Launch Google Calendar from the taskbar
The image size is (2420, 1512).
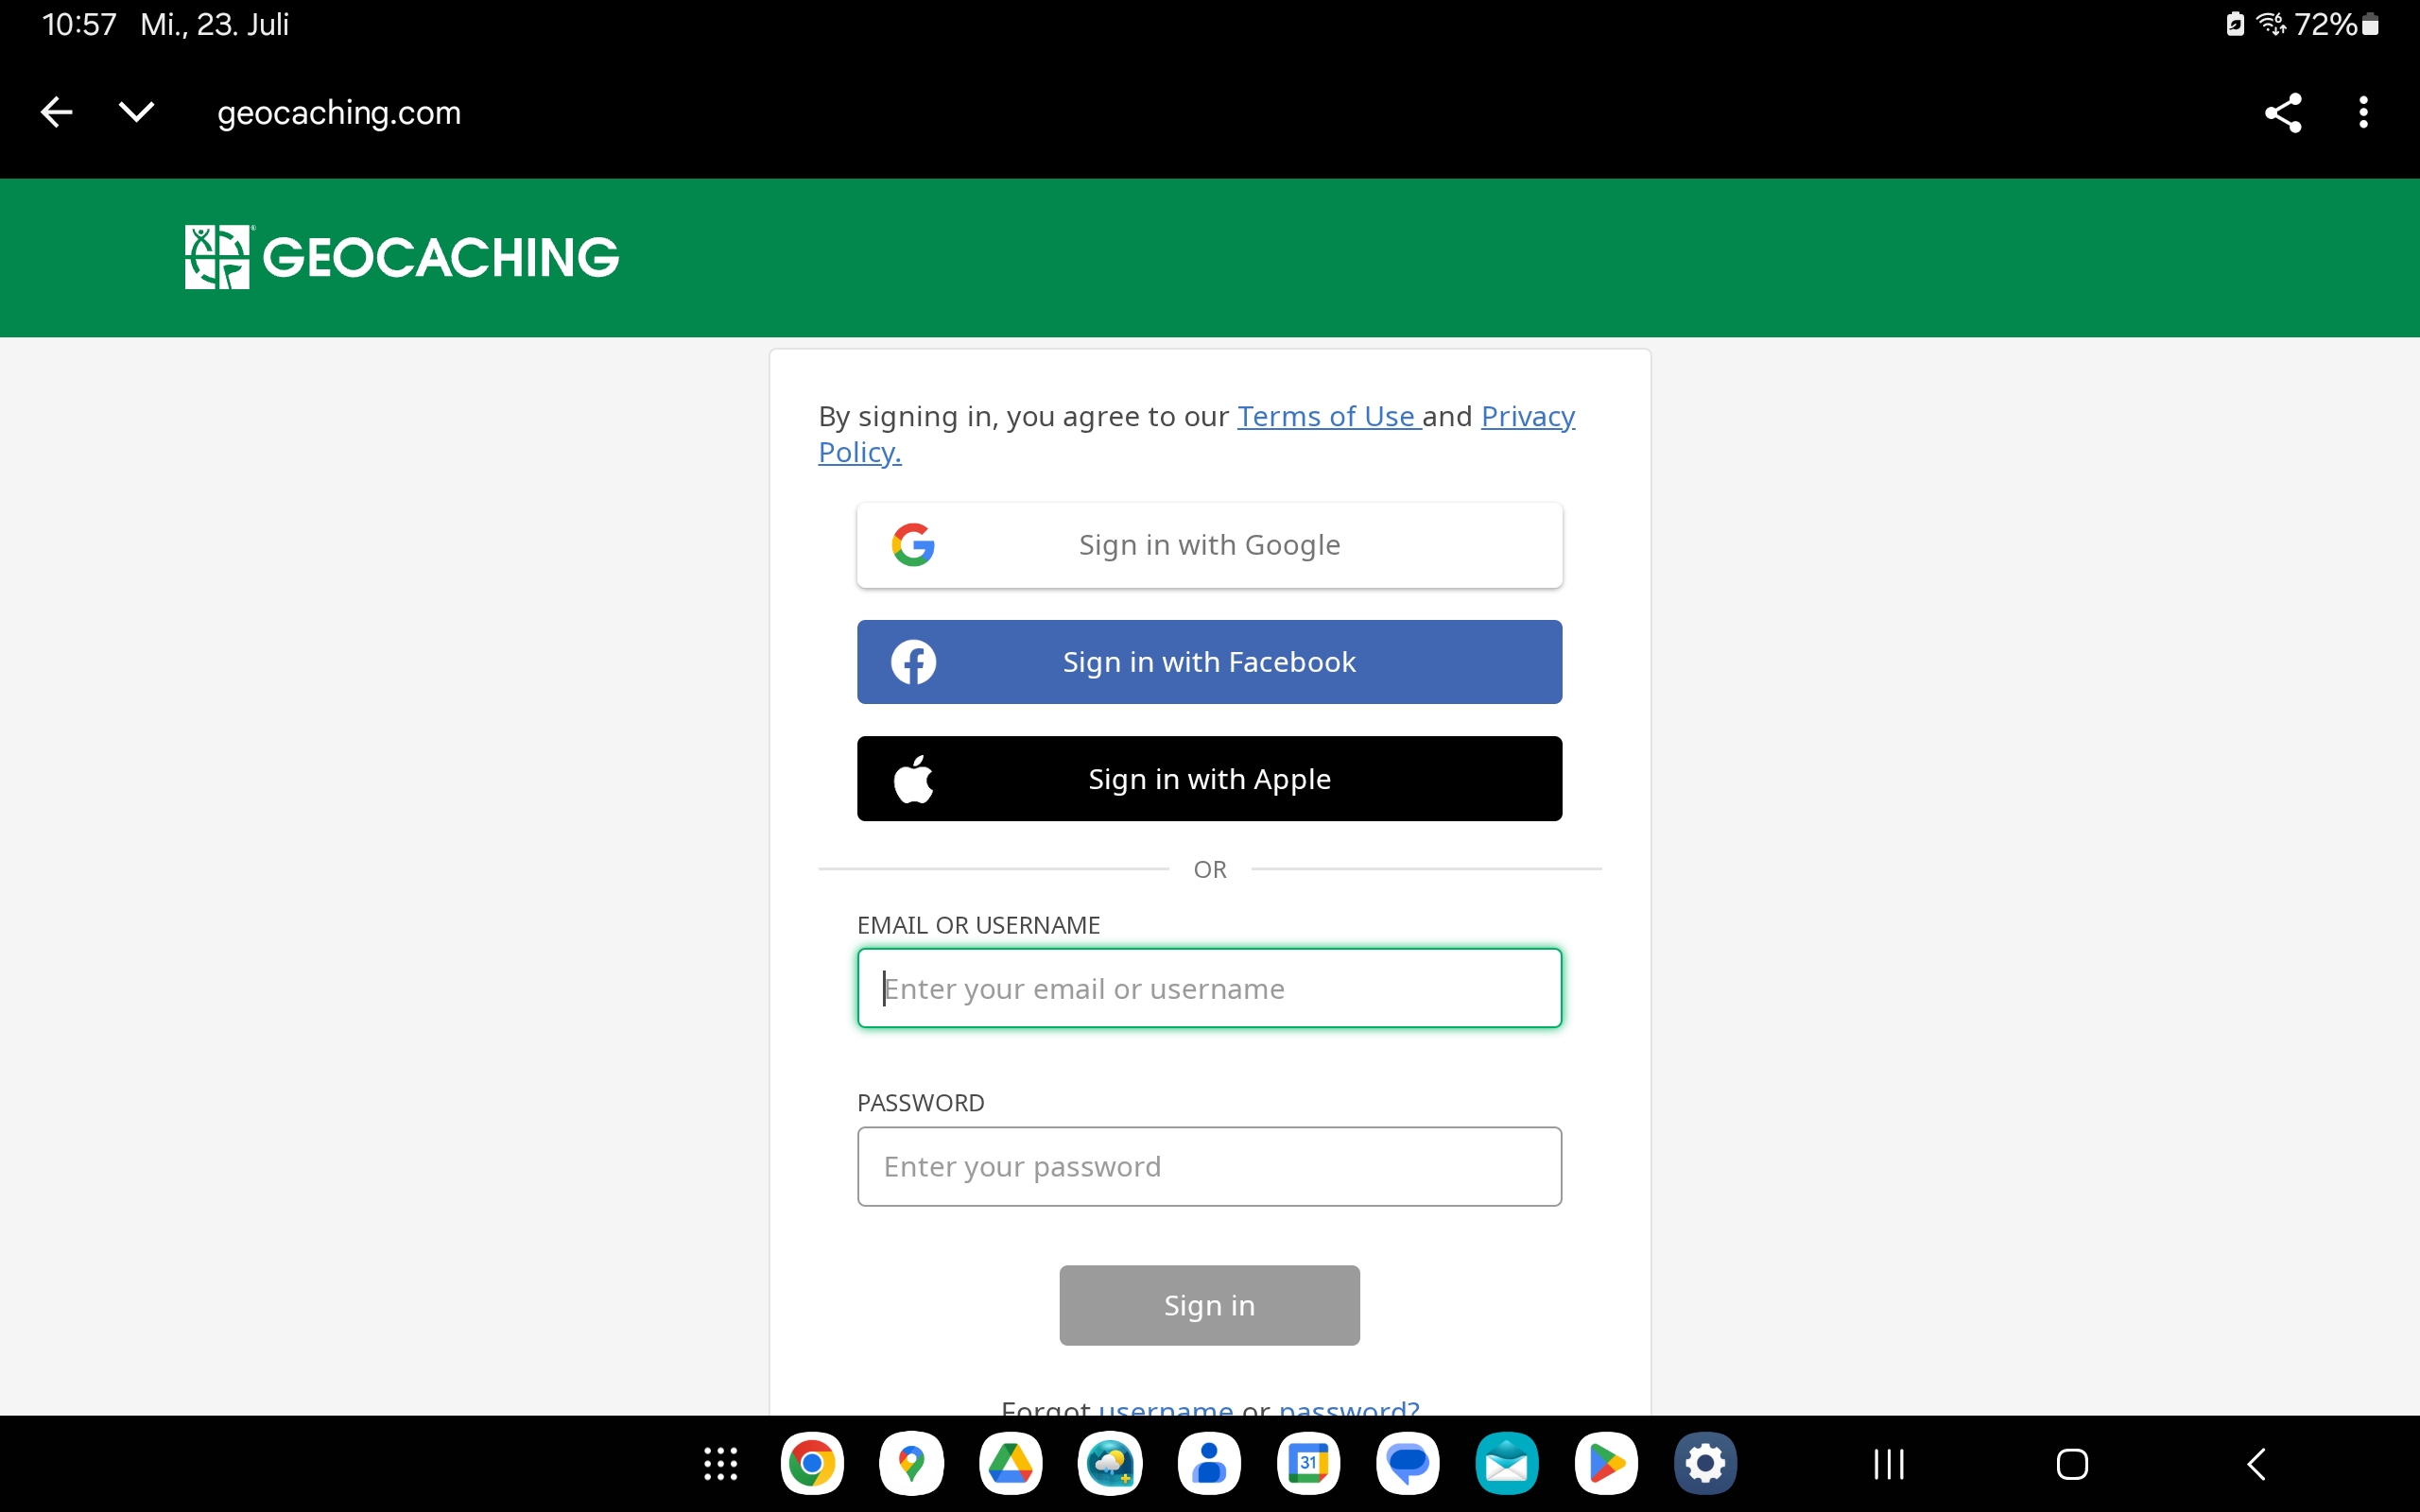pyautogui.click(x=1308, y=1464)
